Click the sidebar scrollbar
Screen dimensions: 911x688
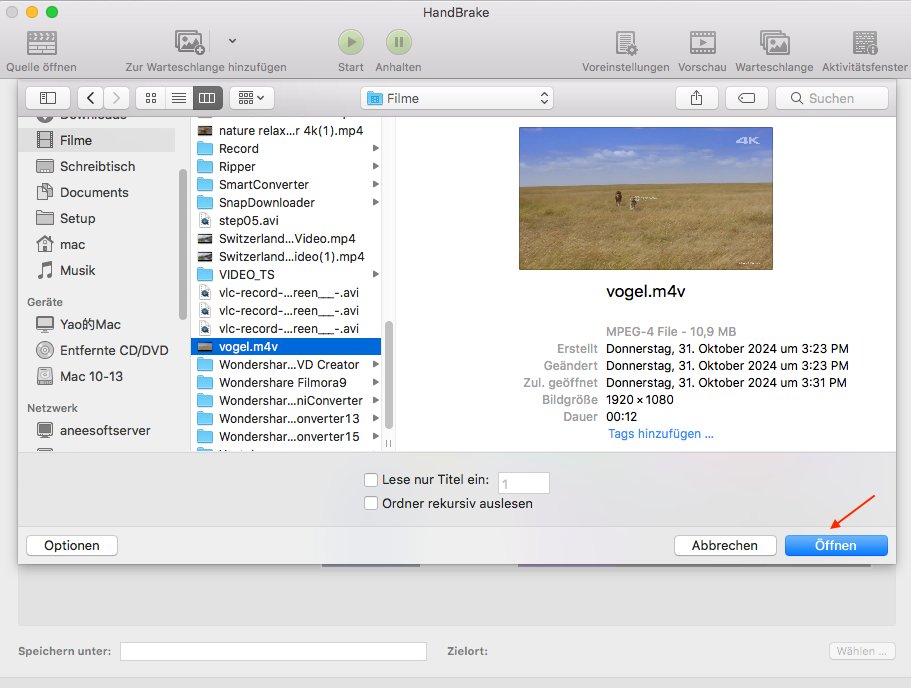click(x=183, y=244)
